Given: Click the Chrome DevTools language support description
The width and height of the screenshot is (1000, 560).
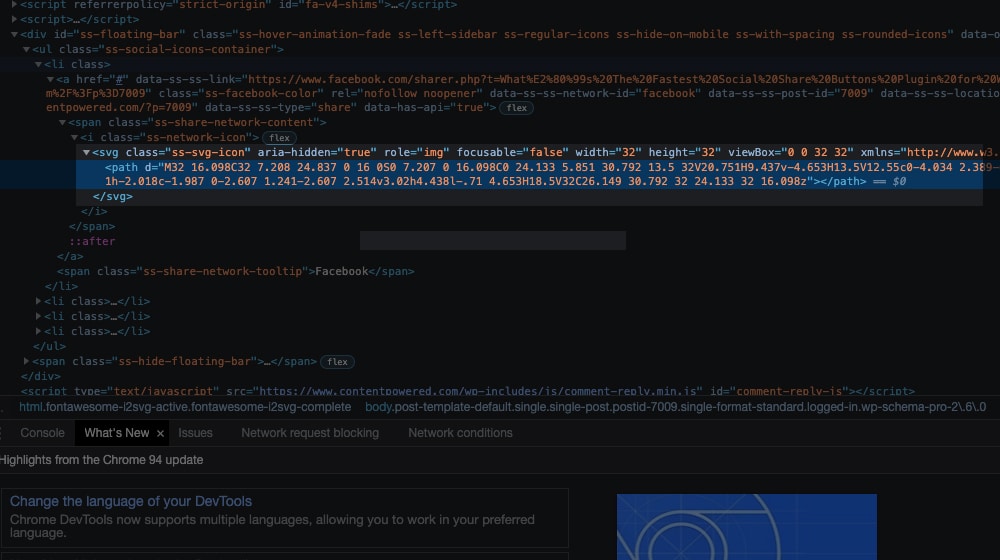Looking at the screenshot, I should pyautogui.click(x=272, y=526).
